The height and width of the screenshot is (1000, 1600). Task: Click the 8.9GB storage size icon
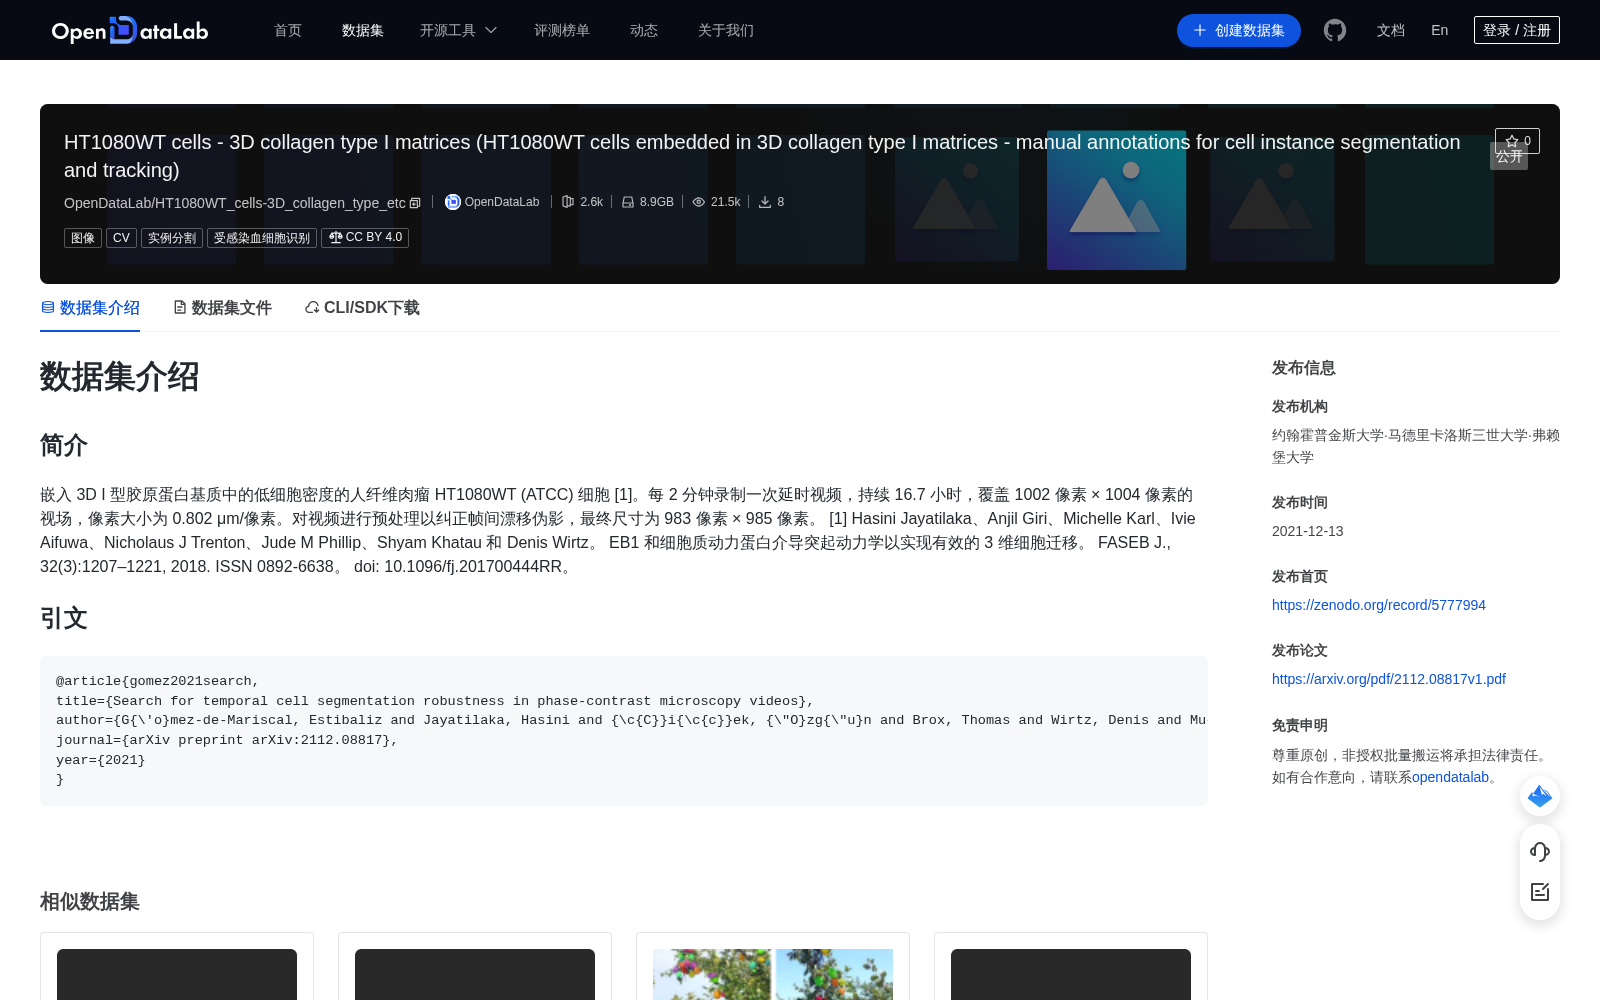628,202
